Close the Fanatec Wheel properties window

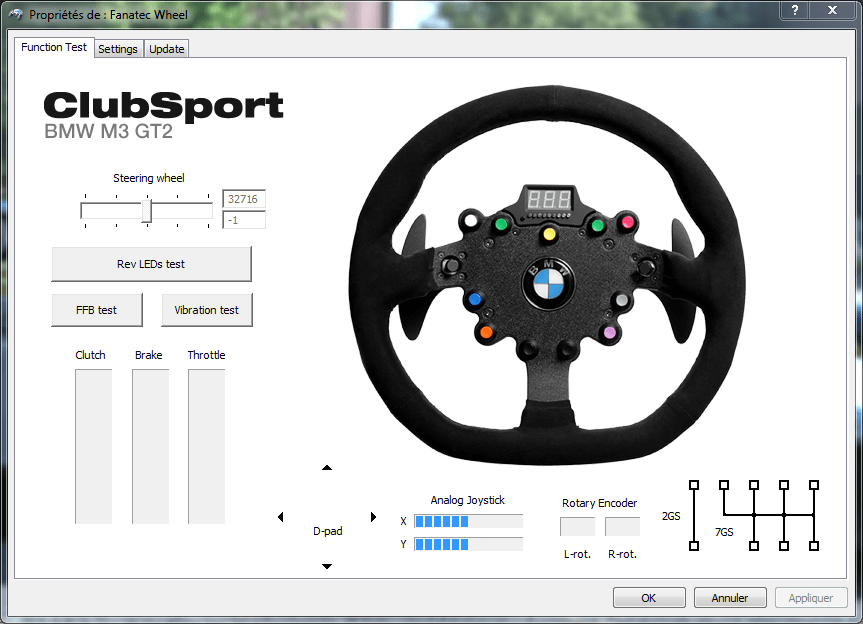(x=833, y=10)
